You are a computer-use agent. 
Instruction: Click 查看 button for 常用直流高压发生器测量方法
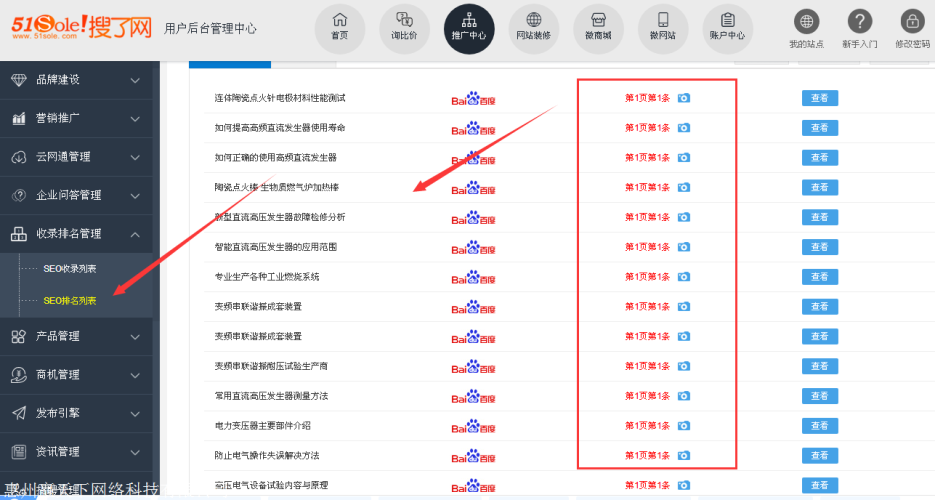(x=820, y=396)
